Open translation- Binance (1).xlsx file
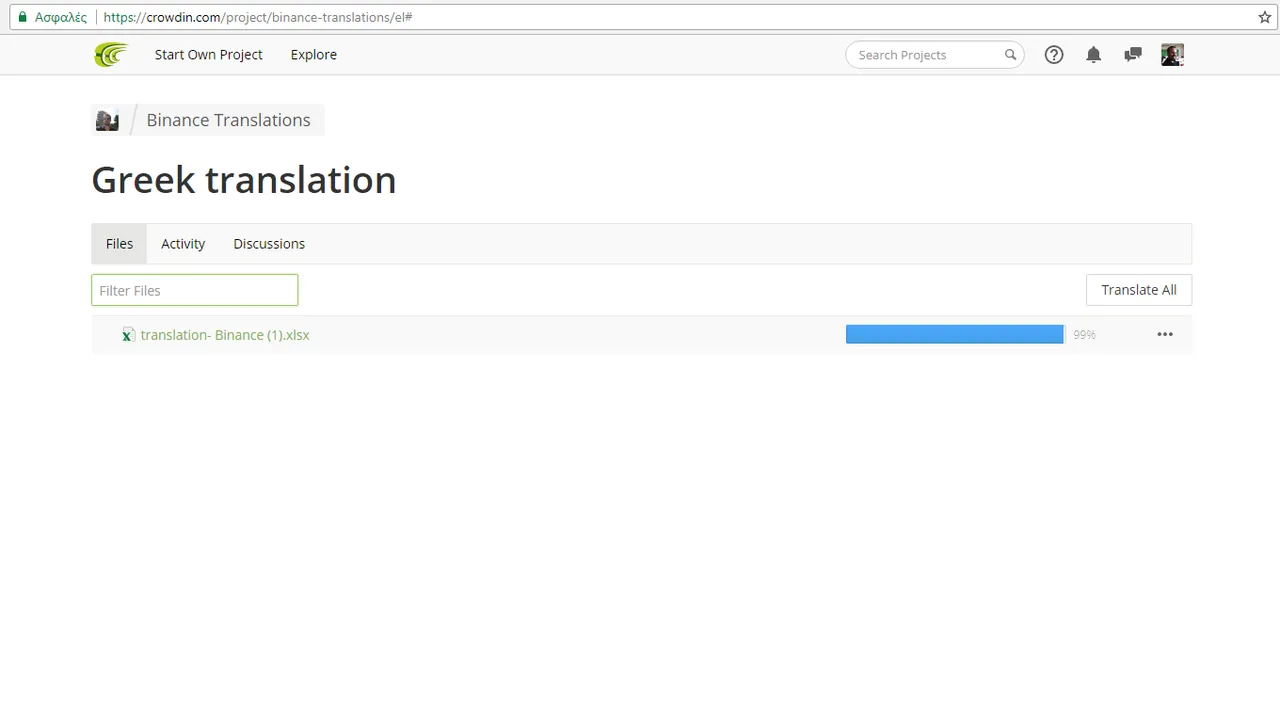The width and height of the screenshot is (1280, 706). pyautogui.click(x=225, y=335)
